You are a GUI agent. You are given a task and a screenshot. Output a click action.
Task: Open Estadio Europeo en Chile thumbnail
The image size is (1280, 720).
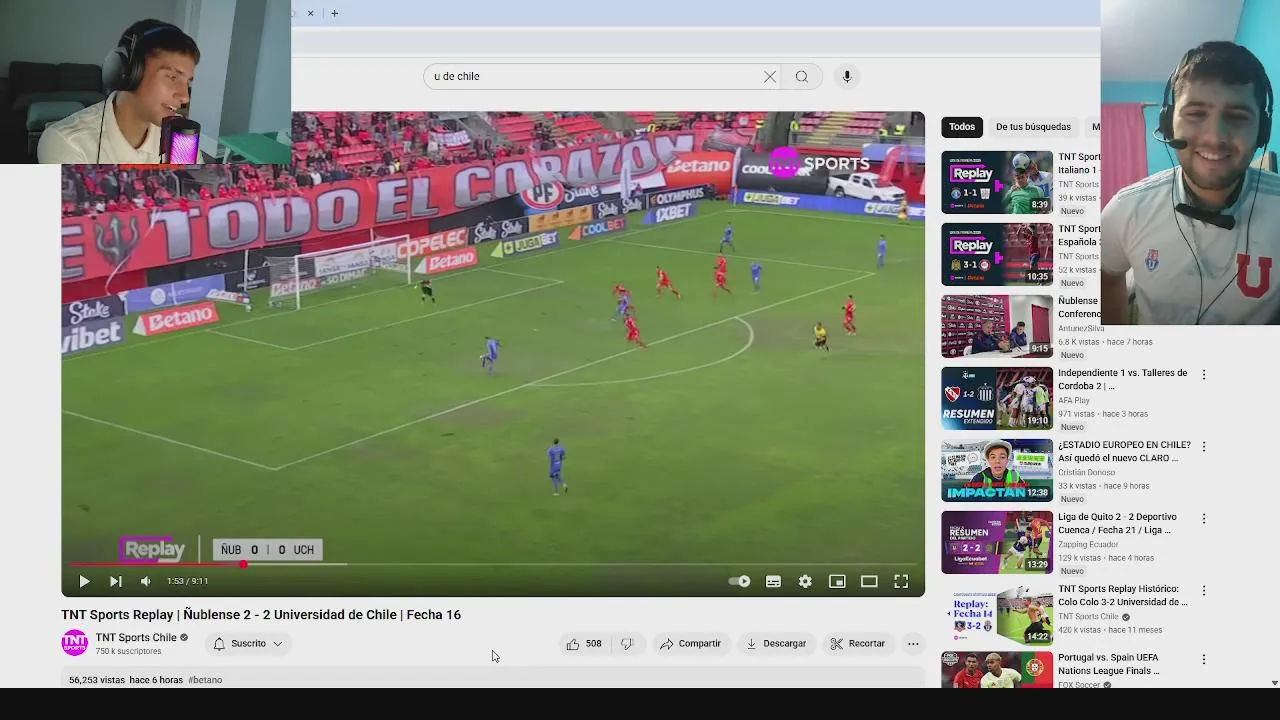997,470
